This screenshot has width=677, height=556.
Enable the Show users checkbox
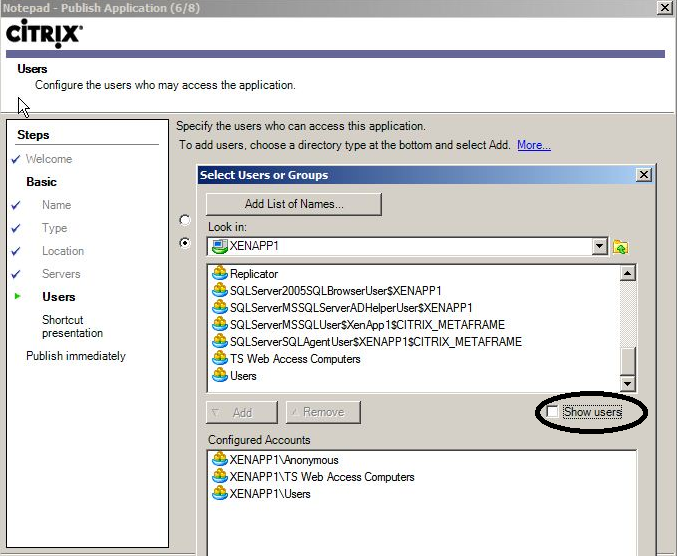click(552, 411)
